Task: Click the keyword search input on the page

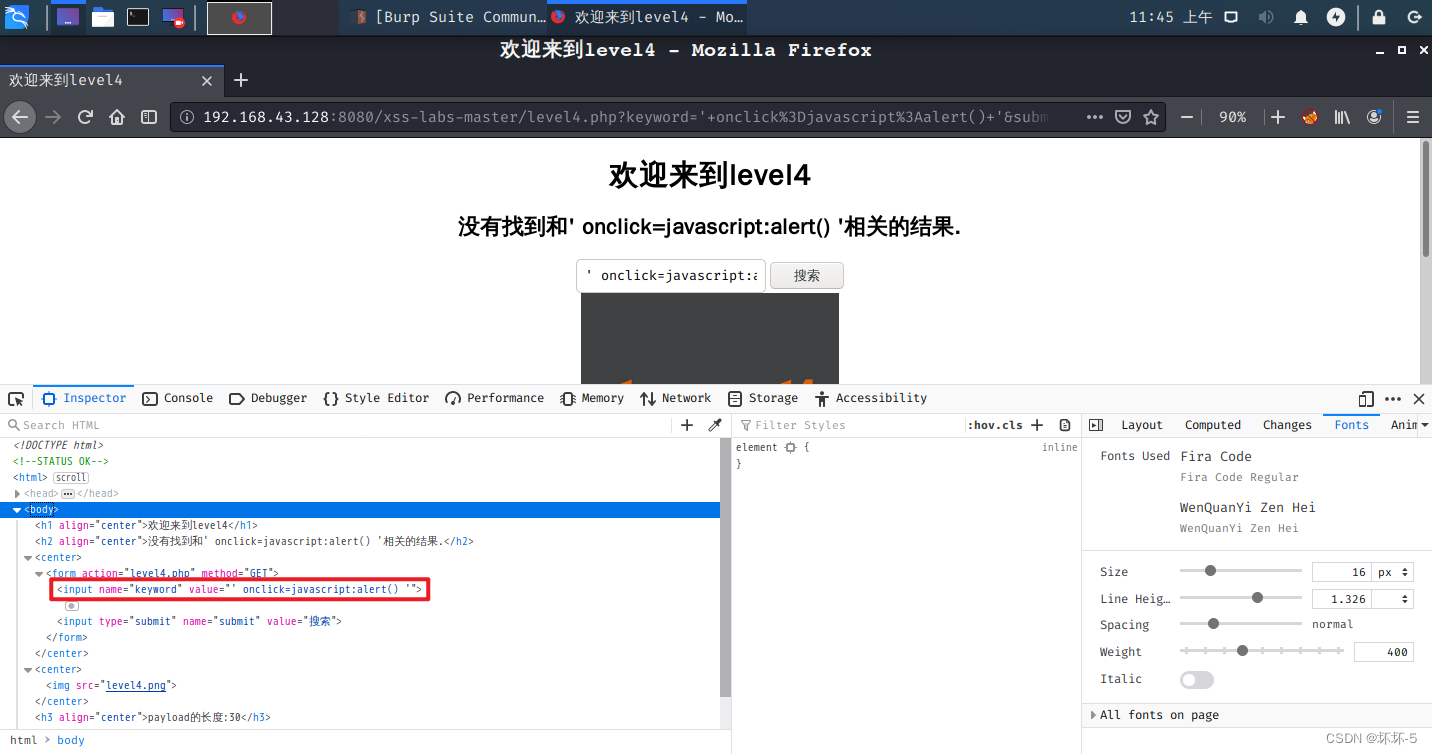Action: point(671,276)
